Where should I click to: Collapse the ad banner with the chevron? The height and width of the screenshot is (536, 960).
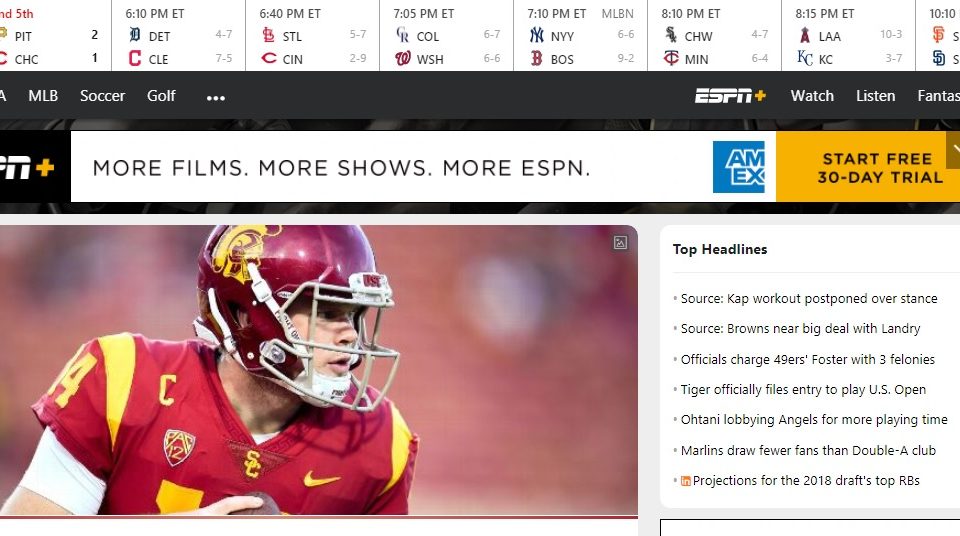(x=954, y=149)
